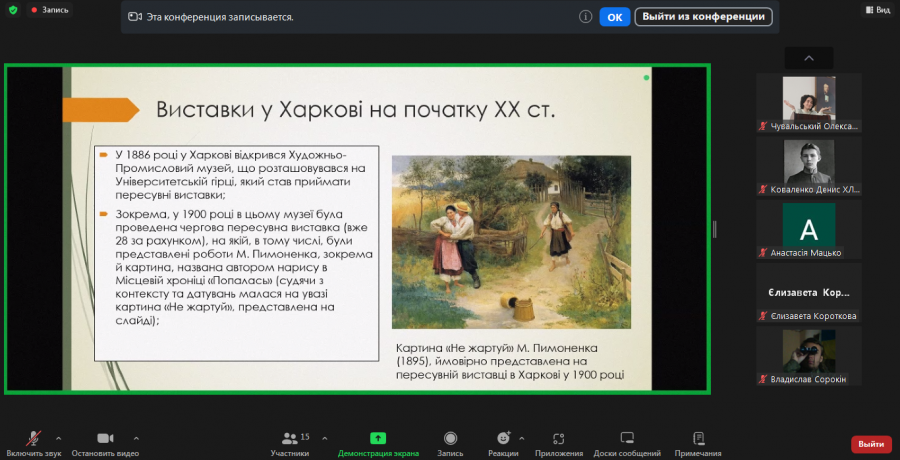Expand participants options arrow
Image resolution: width=900 pixels, height=460 pixels.
(325, 438)
